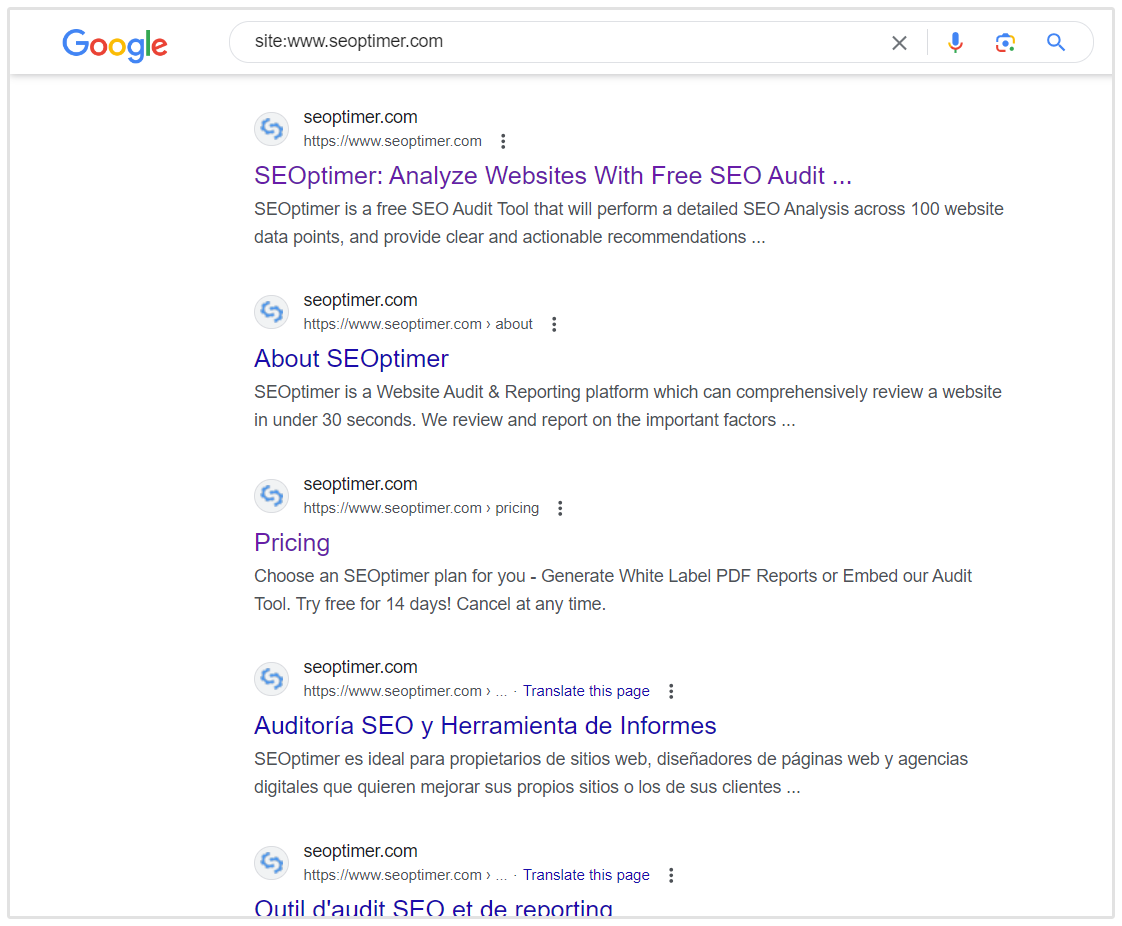The image size is (1122, 926).
Task: Open three-dot menu for Pricing result
Action: point(560,508)
